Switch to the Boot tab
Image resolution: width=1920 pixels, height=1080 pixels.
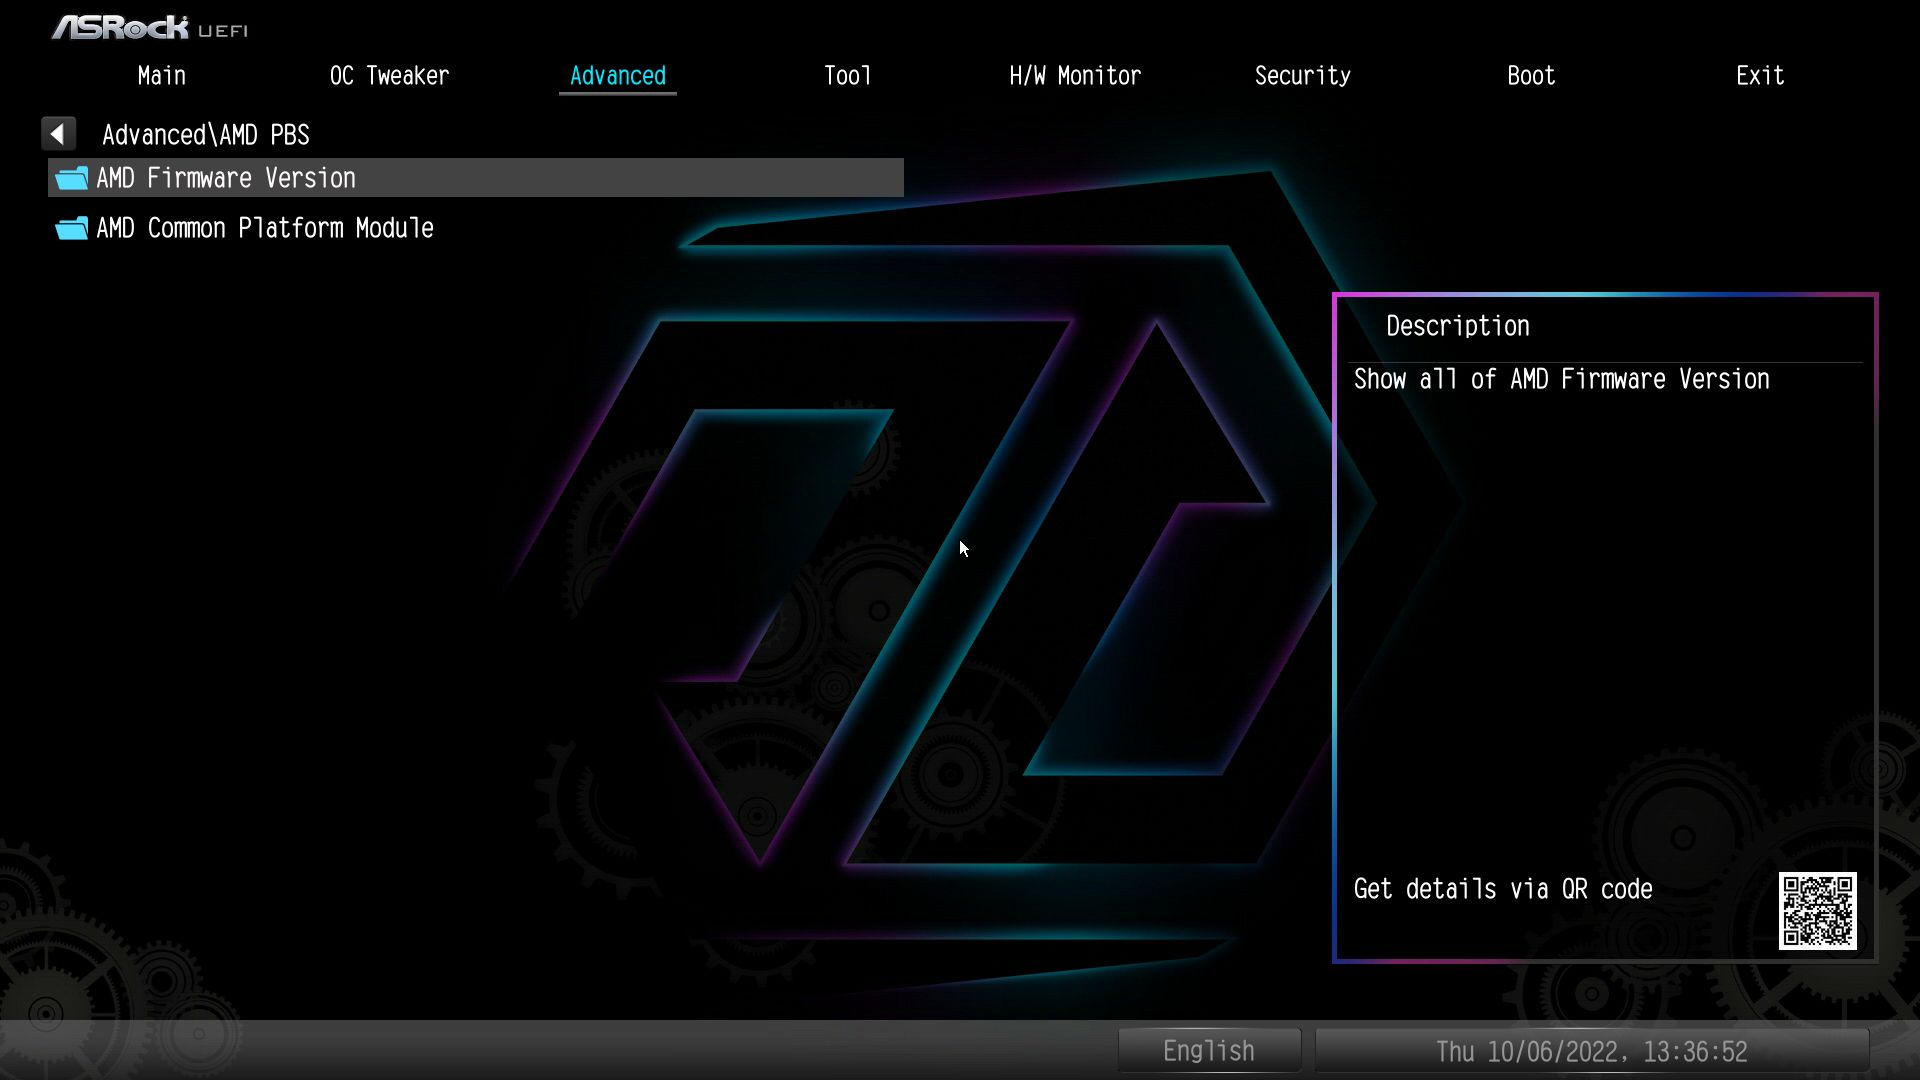pos(1531,76)
